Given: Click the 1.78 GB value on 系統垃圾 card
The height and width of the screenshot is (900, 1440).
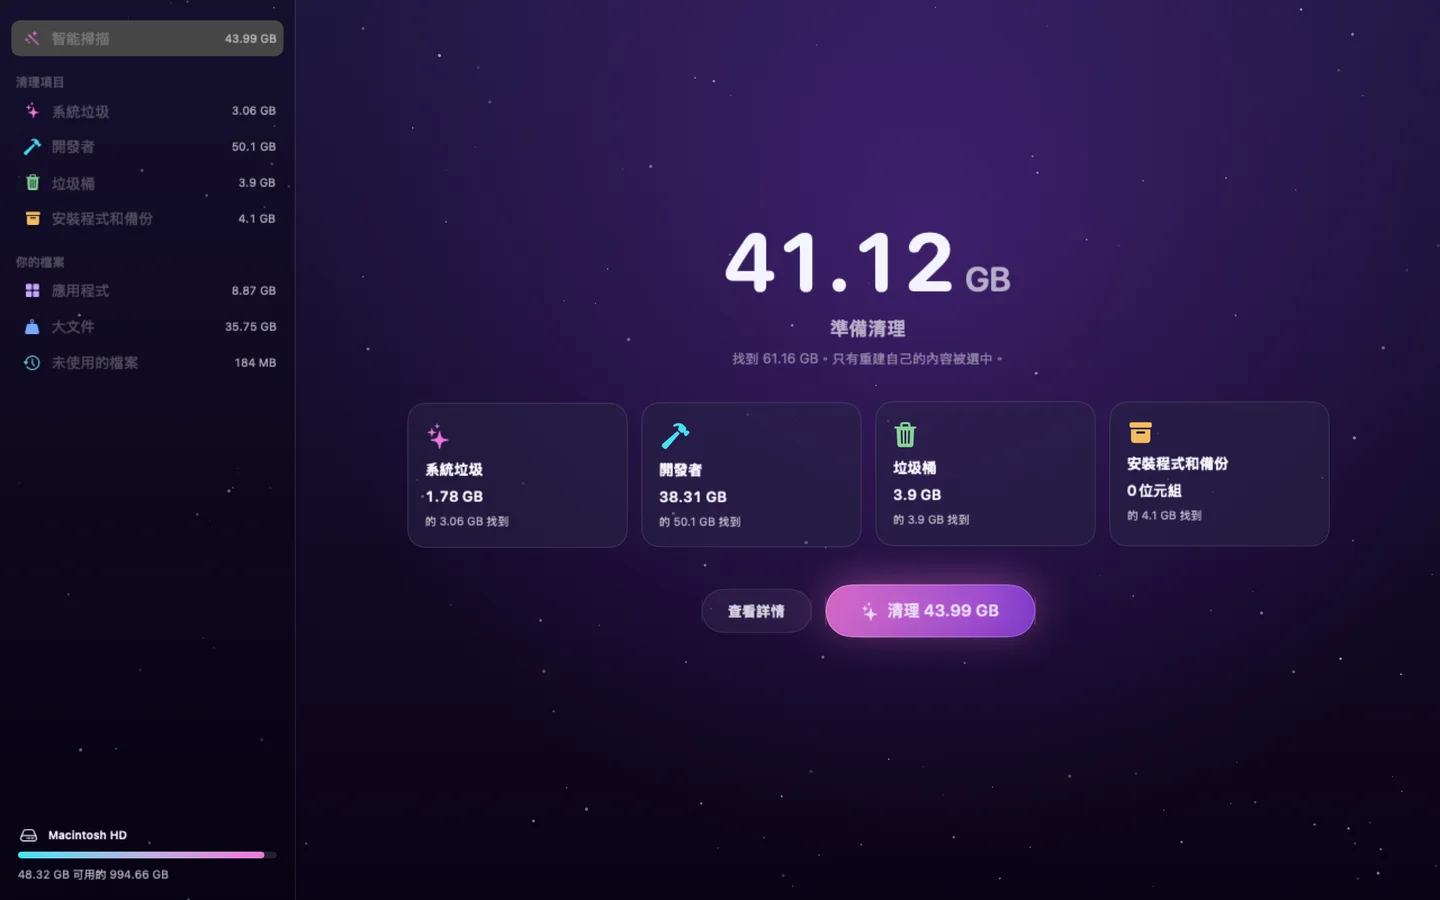Looking at the screenshot, I should pos(454,497).
